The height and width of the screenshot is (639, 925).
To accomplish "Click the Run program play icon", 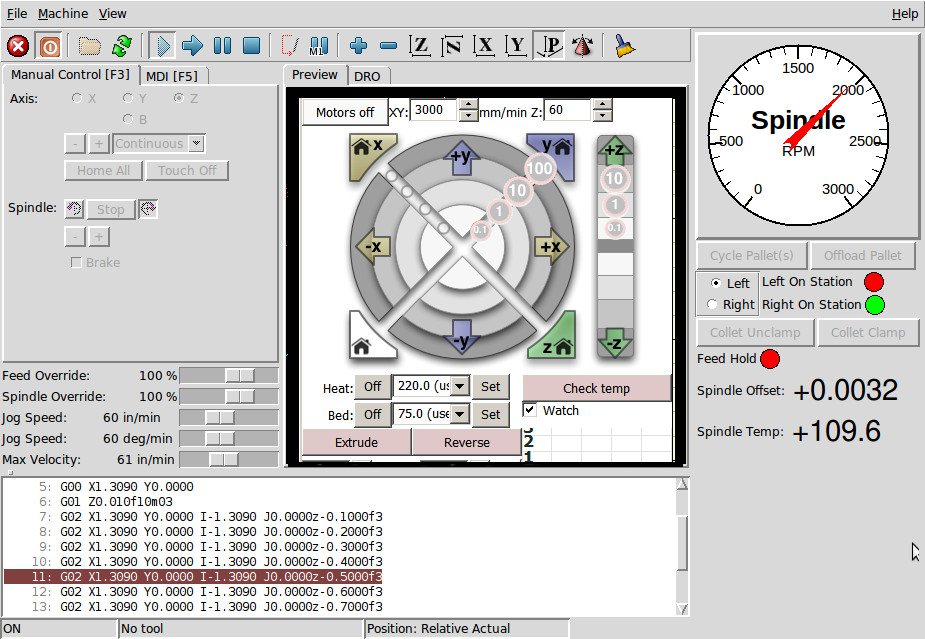I will point(162,45).
